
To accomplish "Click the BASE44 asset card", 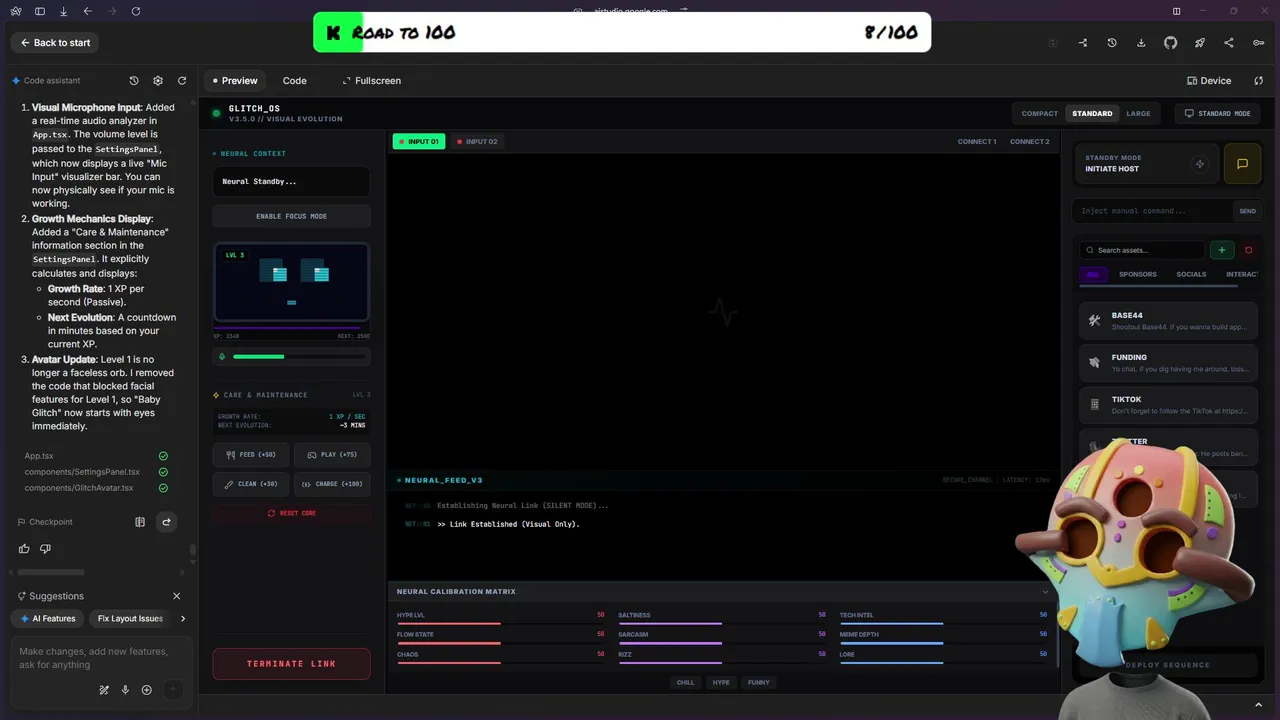I will [x=1168, y=321].
